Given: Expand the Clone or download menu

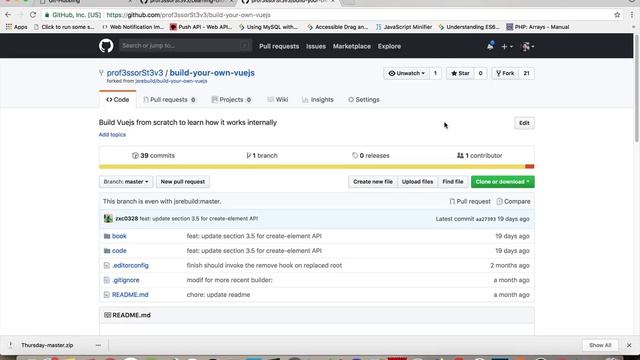Looking at the screenshot, I should click(x=502, y=182).
